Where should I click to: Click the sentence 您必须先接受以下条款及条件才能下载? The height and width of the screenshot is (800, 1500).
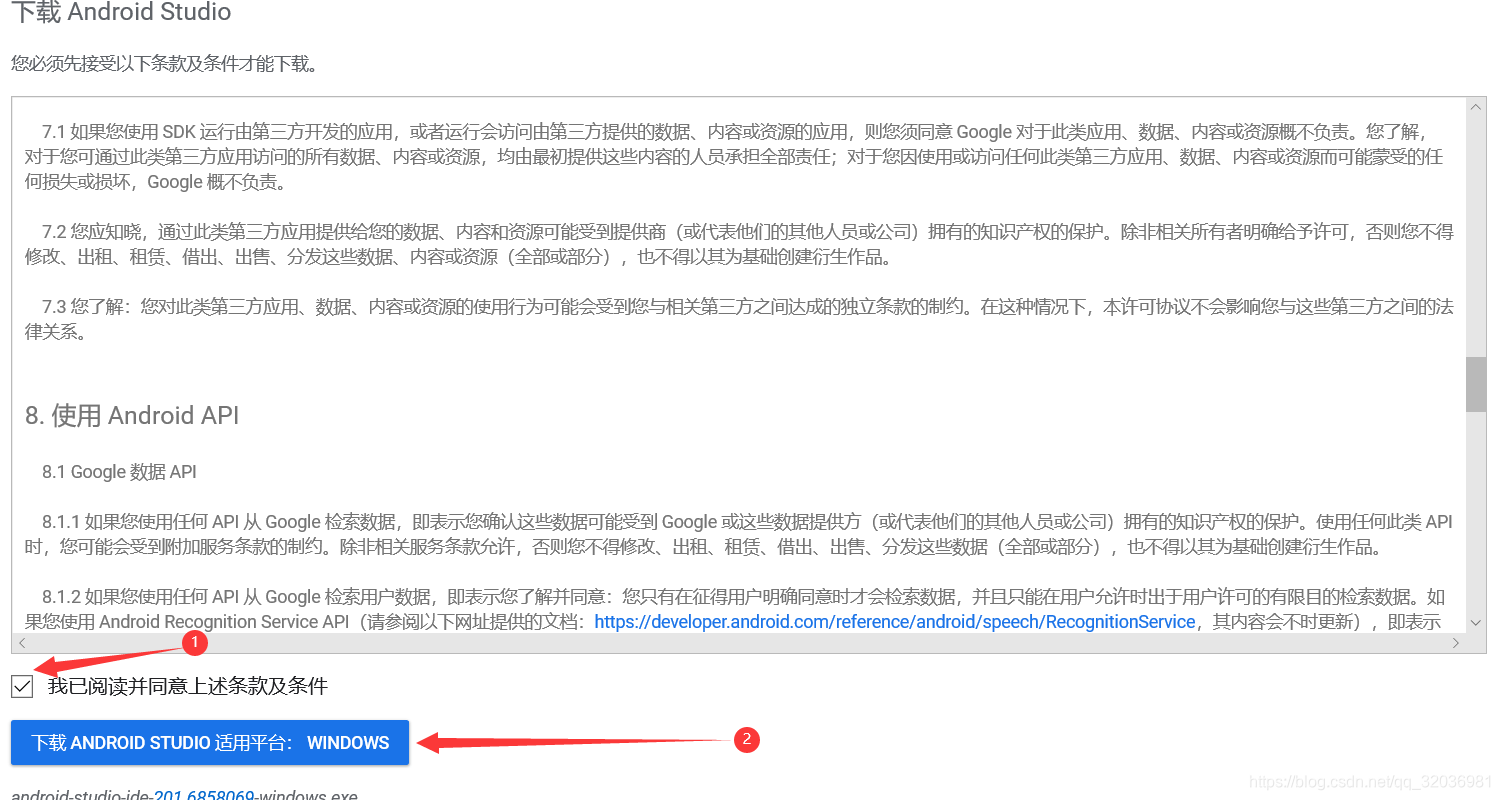[165, 65]
